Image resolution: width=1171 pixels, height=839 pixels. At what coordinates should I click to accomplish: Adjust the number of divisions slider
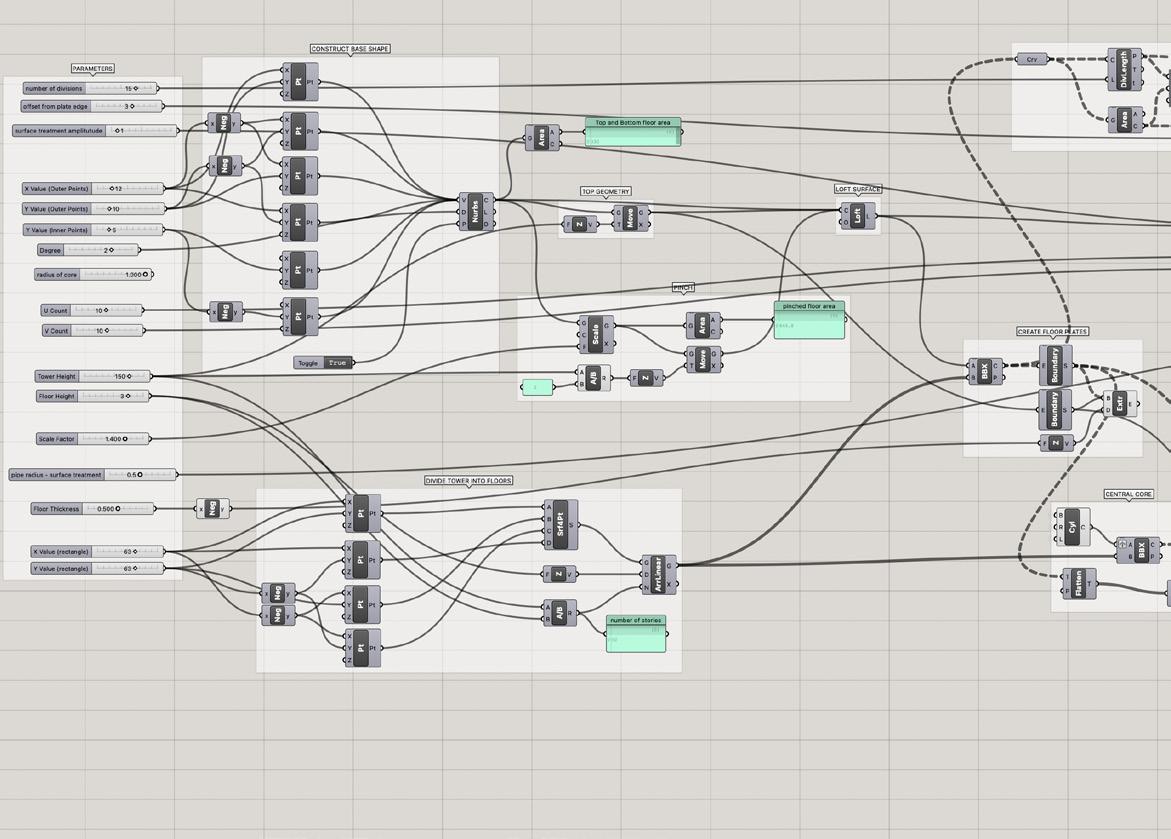pos(90,88)
